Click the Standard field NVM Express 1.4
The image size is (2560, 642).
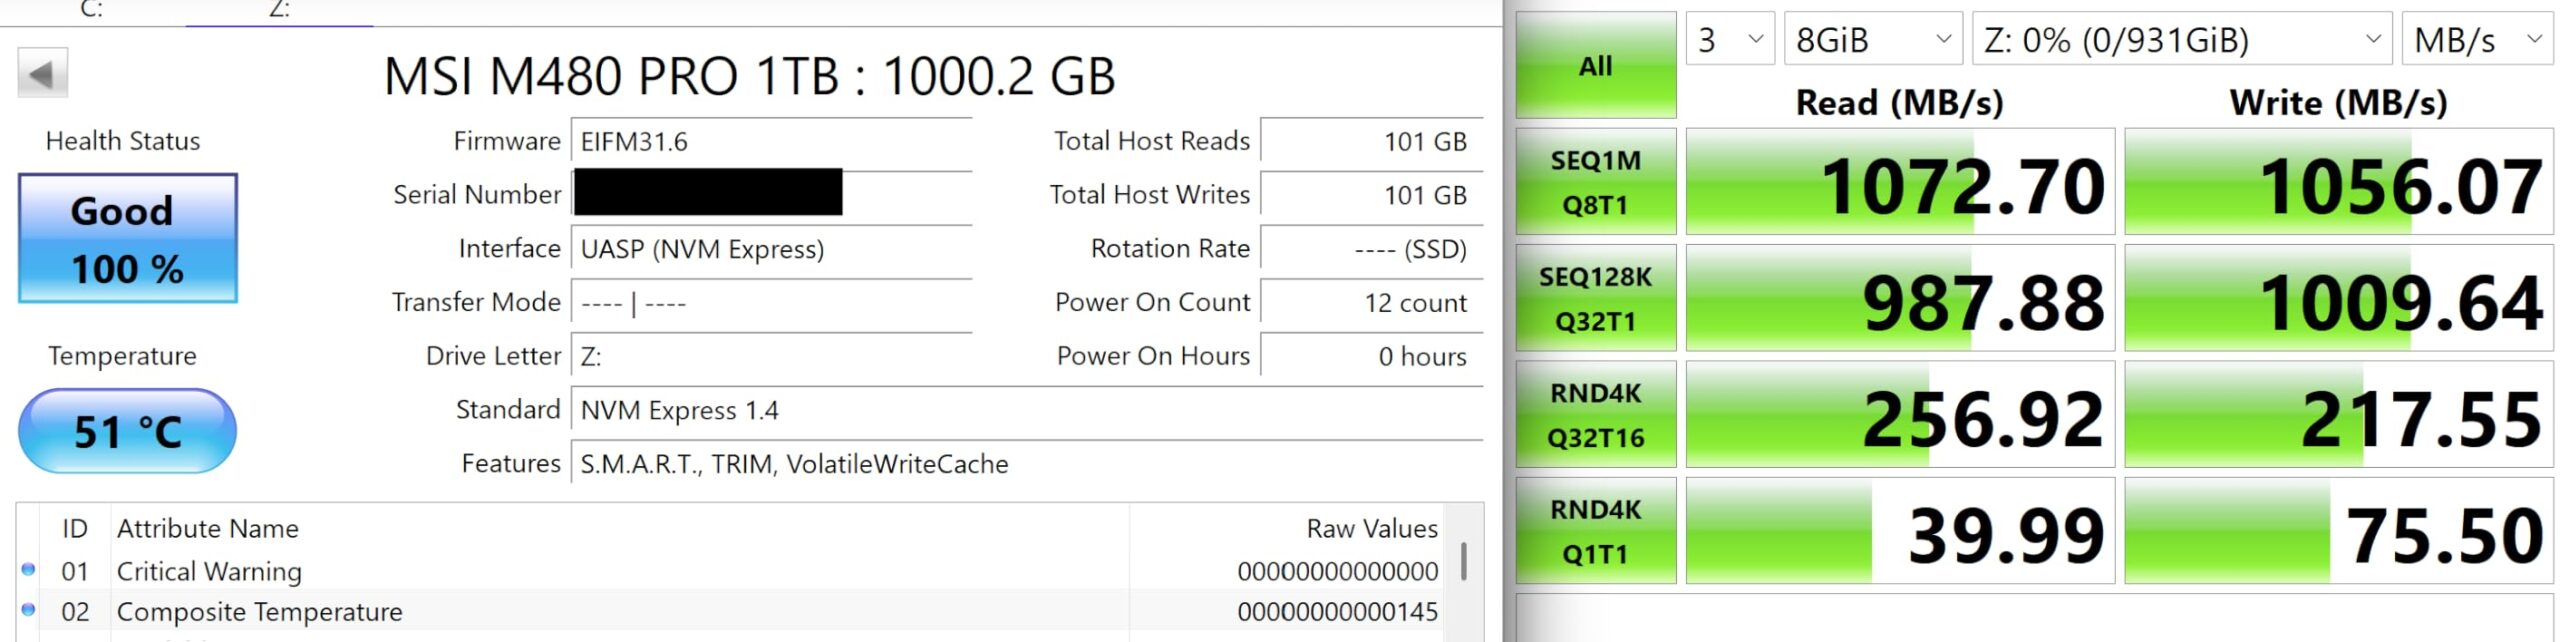click(x=1026, y=410)
